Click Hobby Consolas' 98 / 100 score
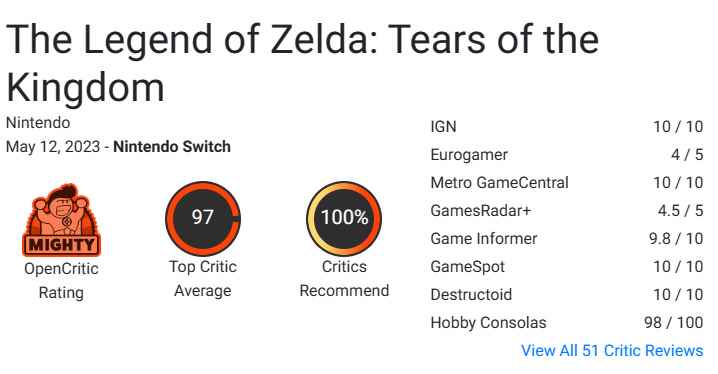 673,323
